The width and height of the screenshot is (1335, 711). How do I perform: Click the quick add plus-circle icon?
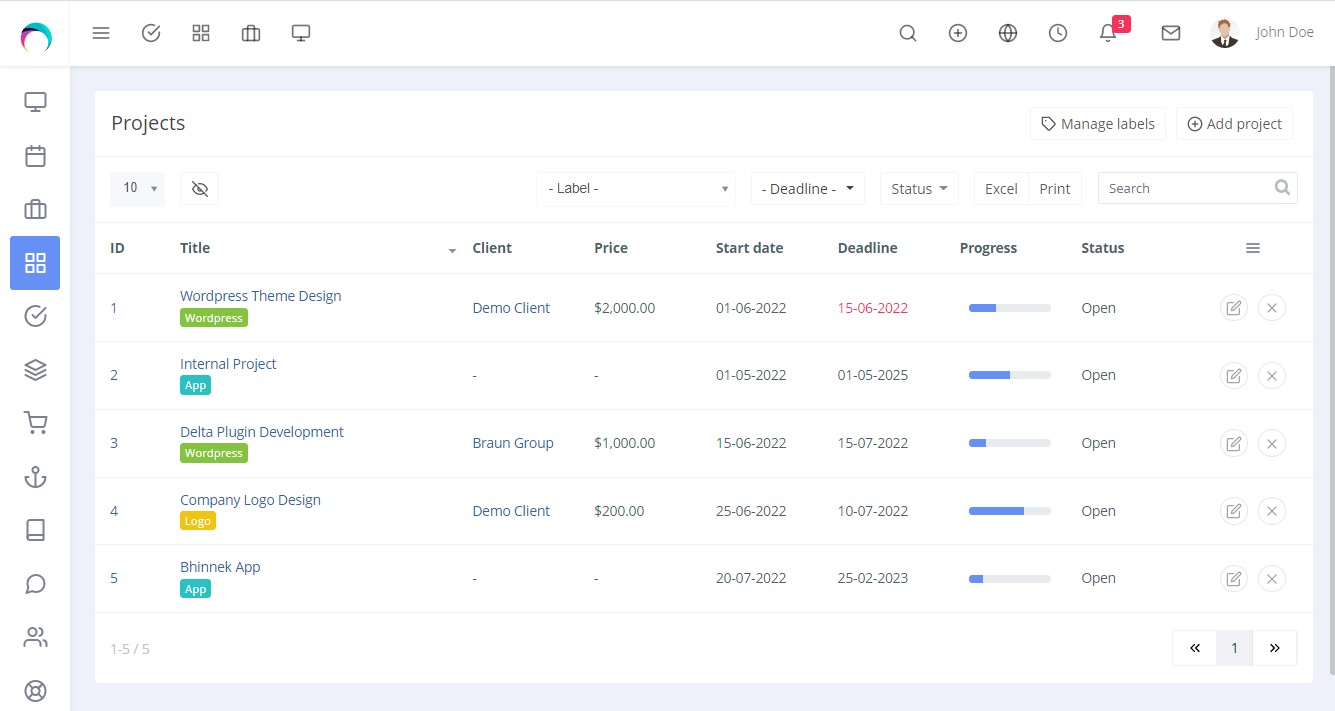coord(958,33)
